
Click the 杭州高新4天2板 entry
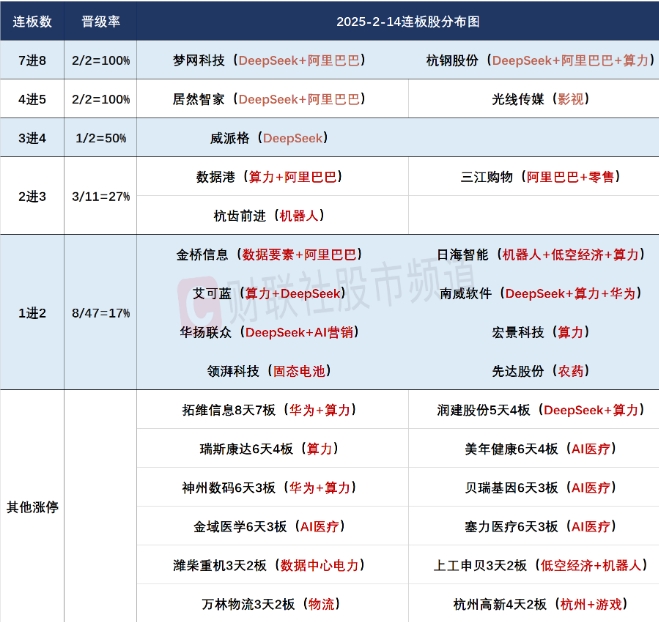(540, 604)
